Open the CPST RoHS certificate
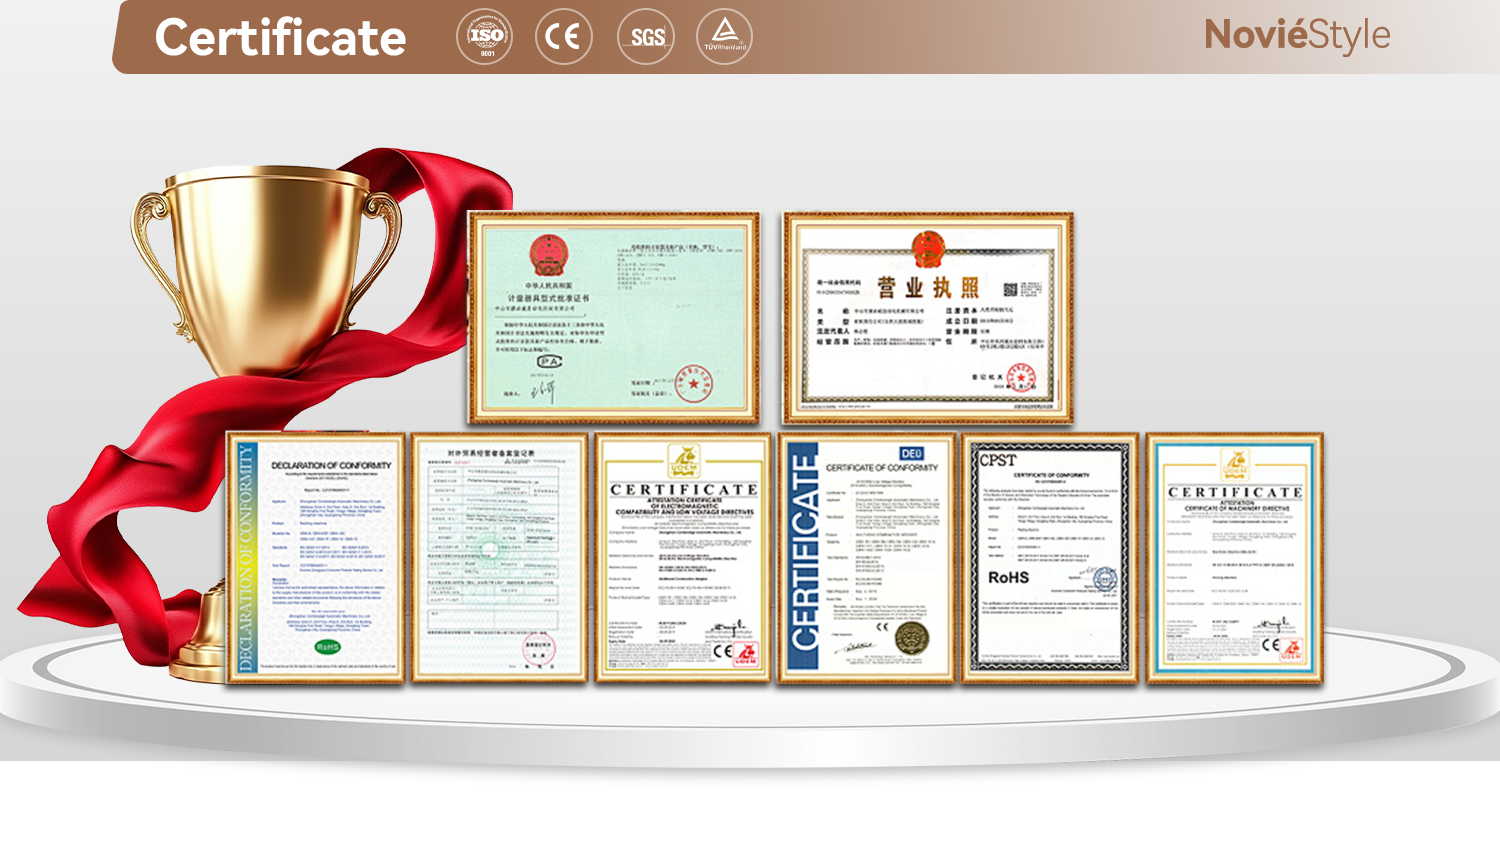This screenshot has width=1500, height=844. click(x=1050, y=558)
